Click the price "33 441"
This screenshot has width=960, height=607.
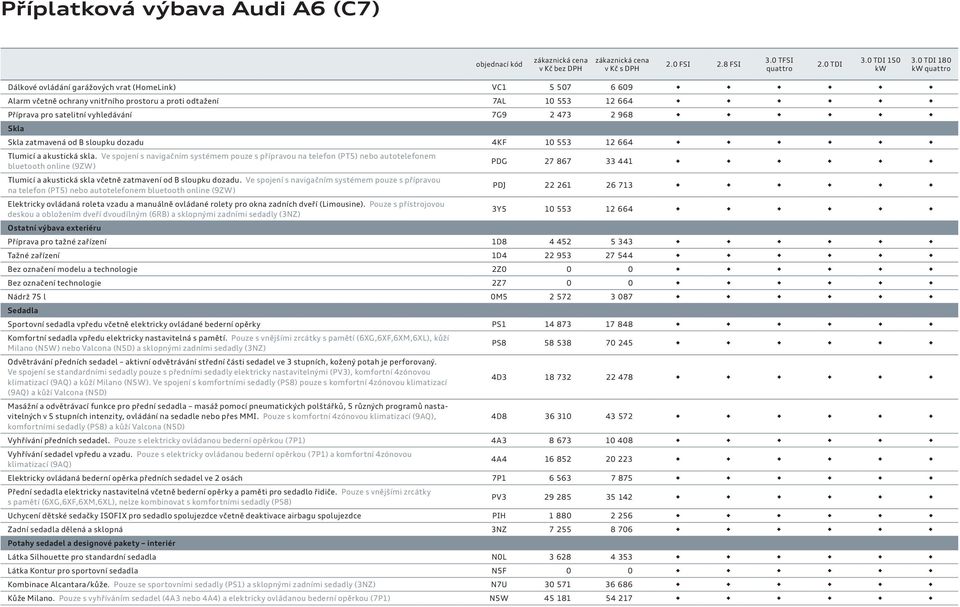click(619, 161)
